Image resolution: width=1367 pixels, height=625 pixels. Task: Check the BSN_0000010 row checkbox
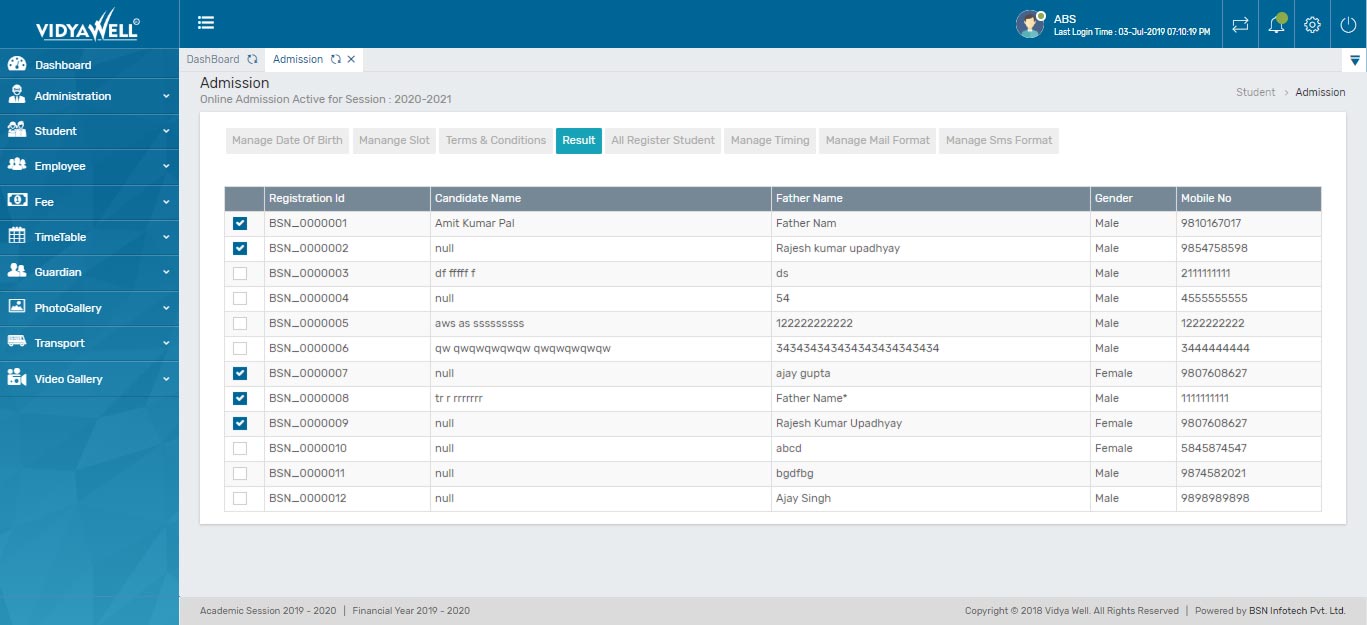coord(240,448)
